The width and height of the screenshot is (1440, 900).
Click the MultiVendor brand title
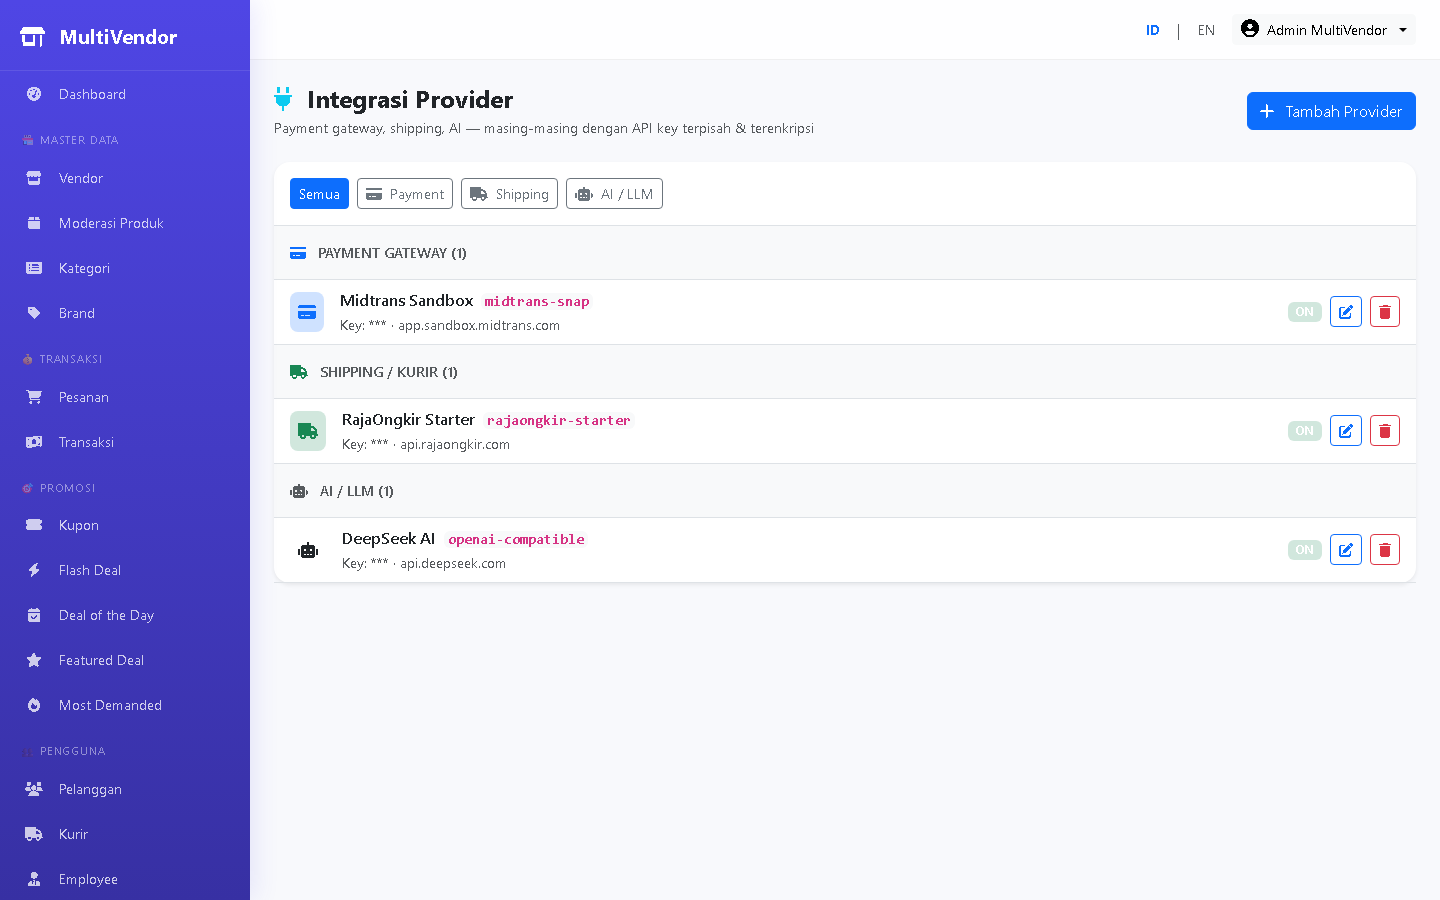pos(118,37)
